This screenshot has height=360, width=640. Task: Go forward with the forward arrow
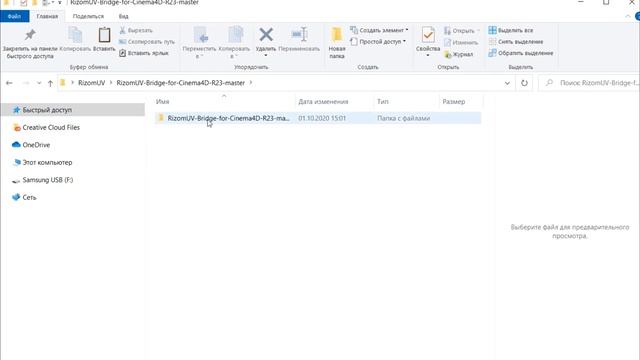[25, 83]
